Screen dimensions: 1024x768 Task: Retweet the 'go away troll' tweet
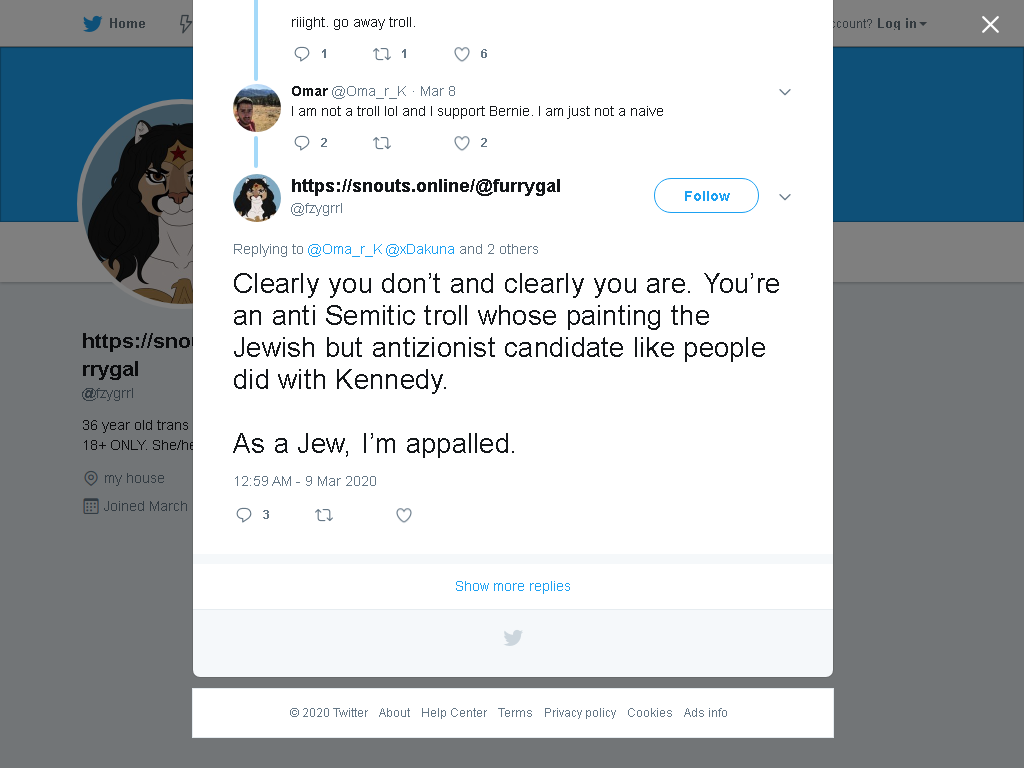382,54
